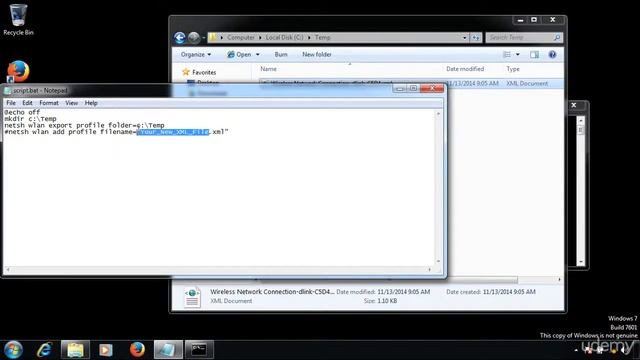Click Notepad horizontal scrollbar right arrow

(429, 269)
